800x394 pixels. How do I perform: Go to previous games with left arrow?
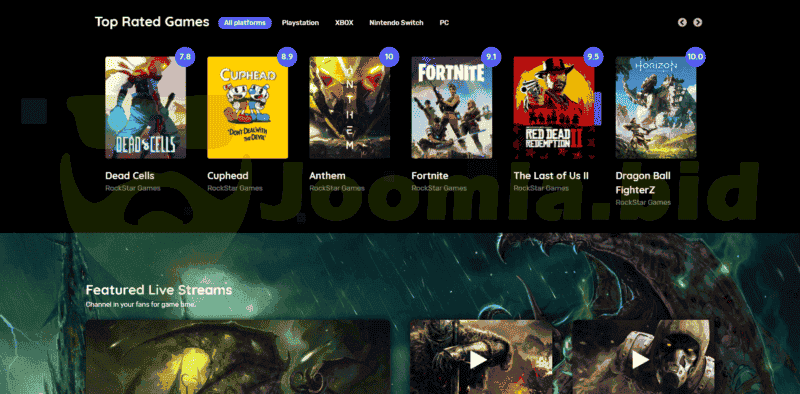(x=682, y=22)
